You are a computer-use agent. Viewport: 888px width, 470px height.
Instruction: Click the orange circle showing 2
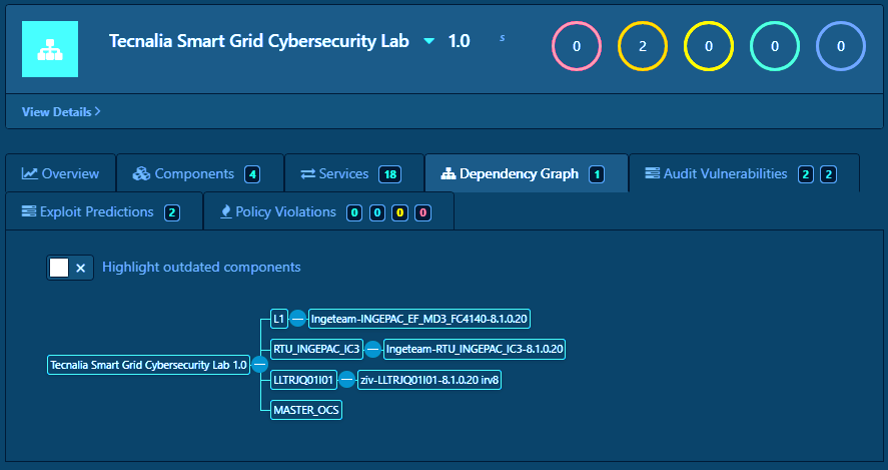pos(642,46)
